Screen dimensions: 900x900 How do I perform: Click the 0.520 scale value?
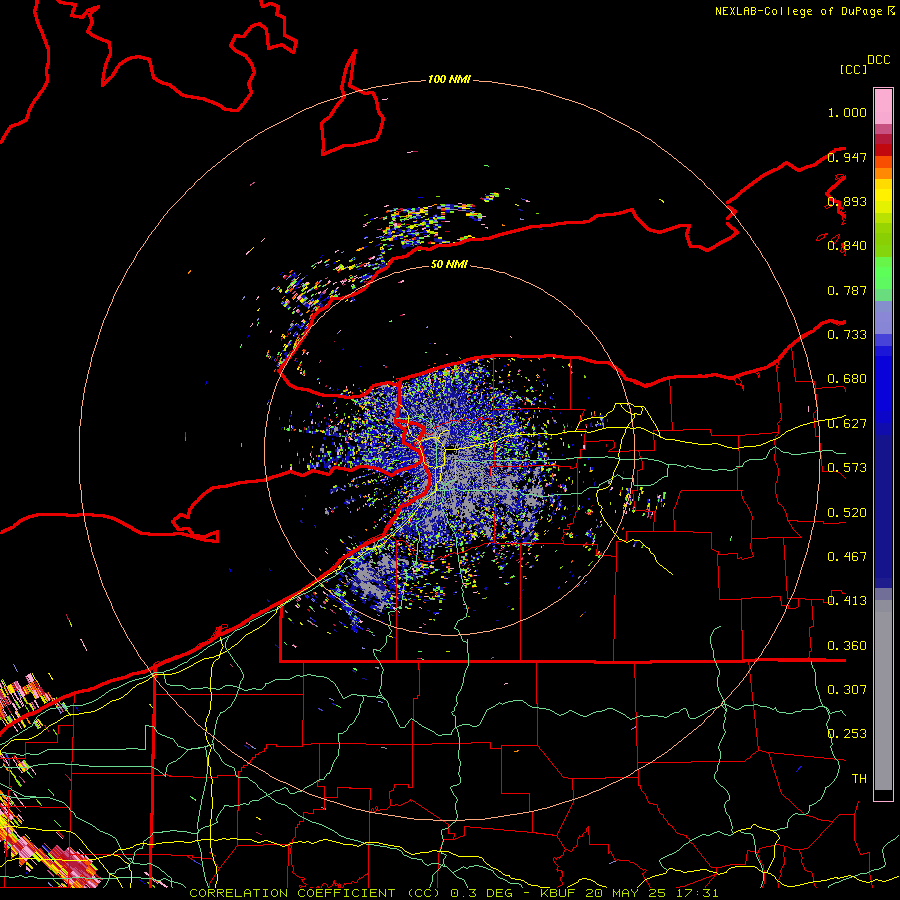(x=847, y=513)
